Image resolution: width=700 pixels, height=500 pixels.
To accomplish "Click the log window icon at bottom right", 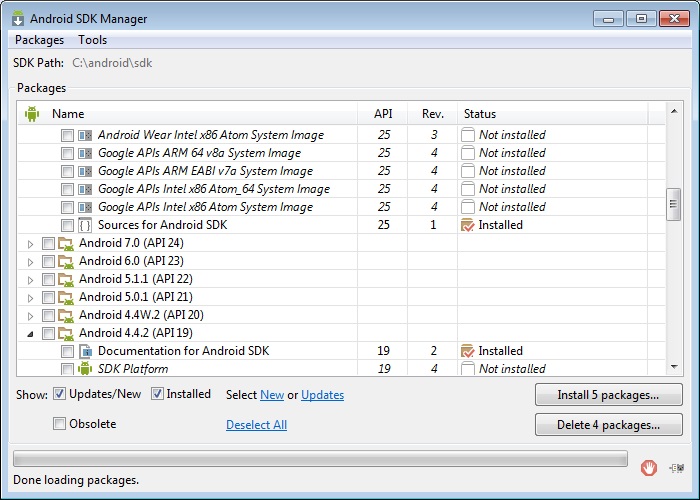I will click(x=677, y=467).
